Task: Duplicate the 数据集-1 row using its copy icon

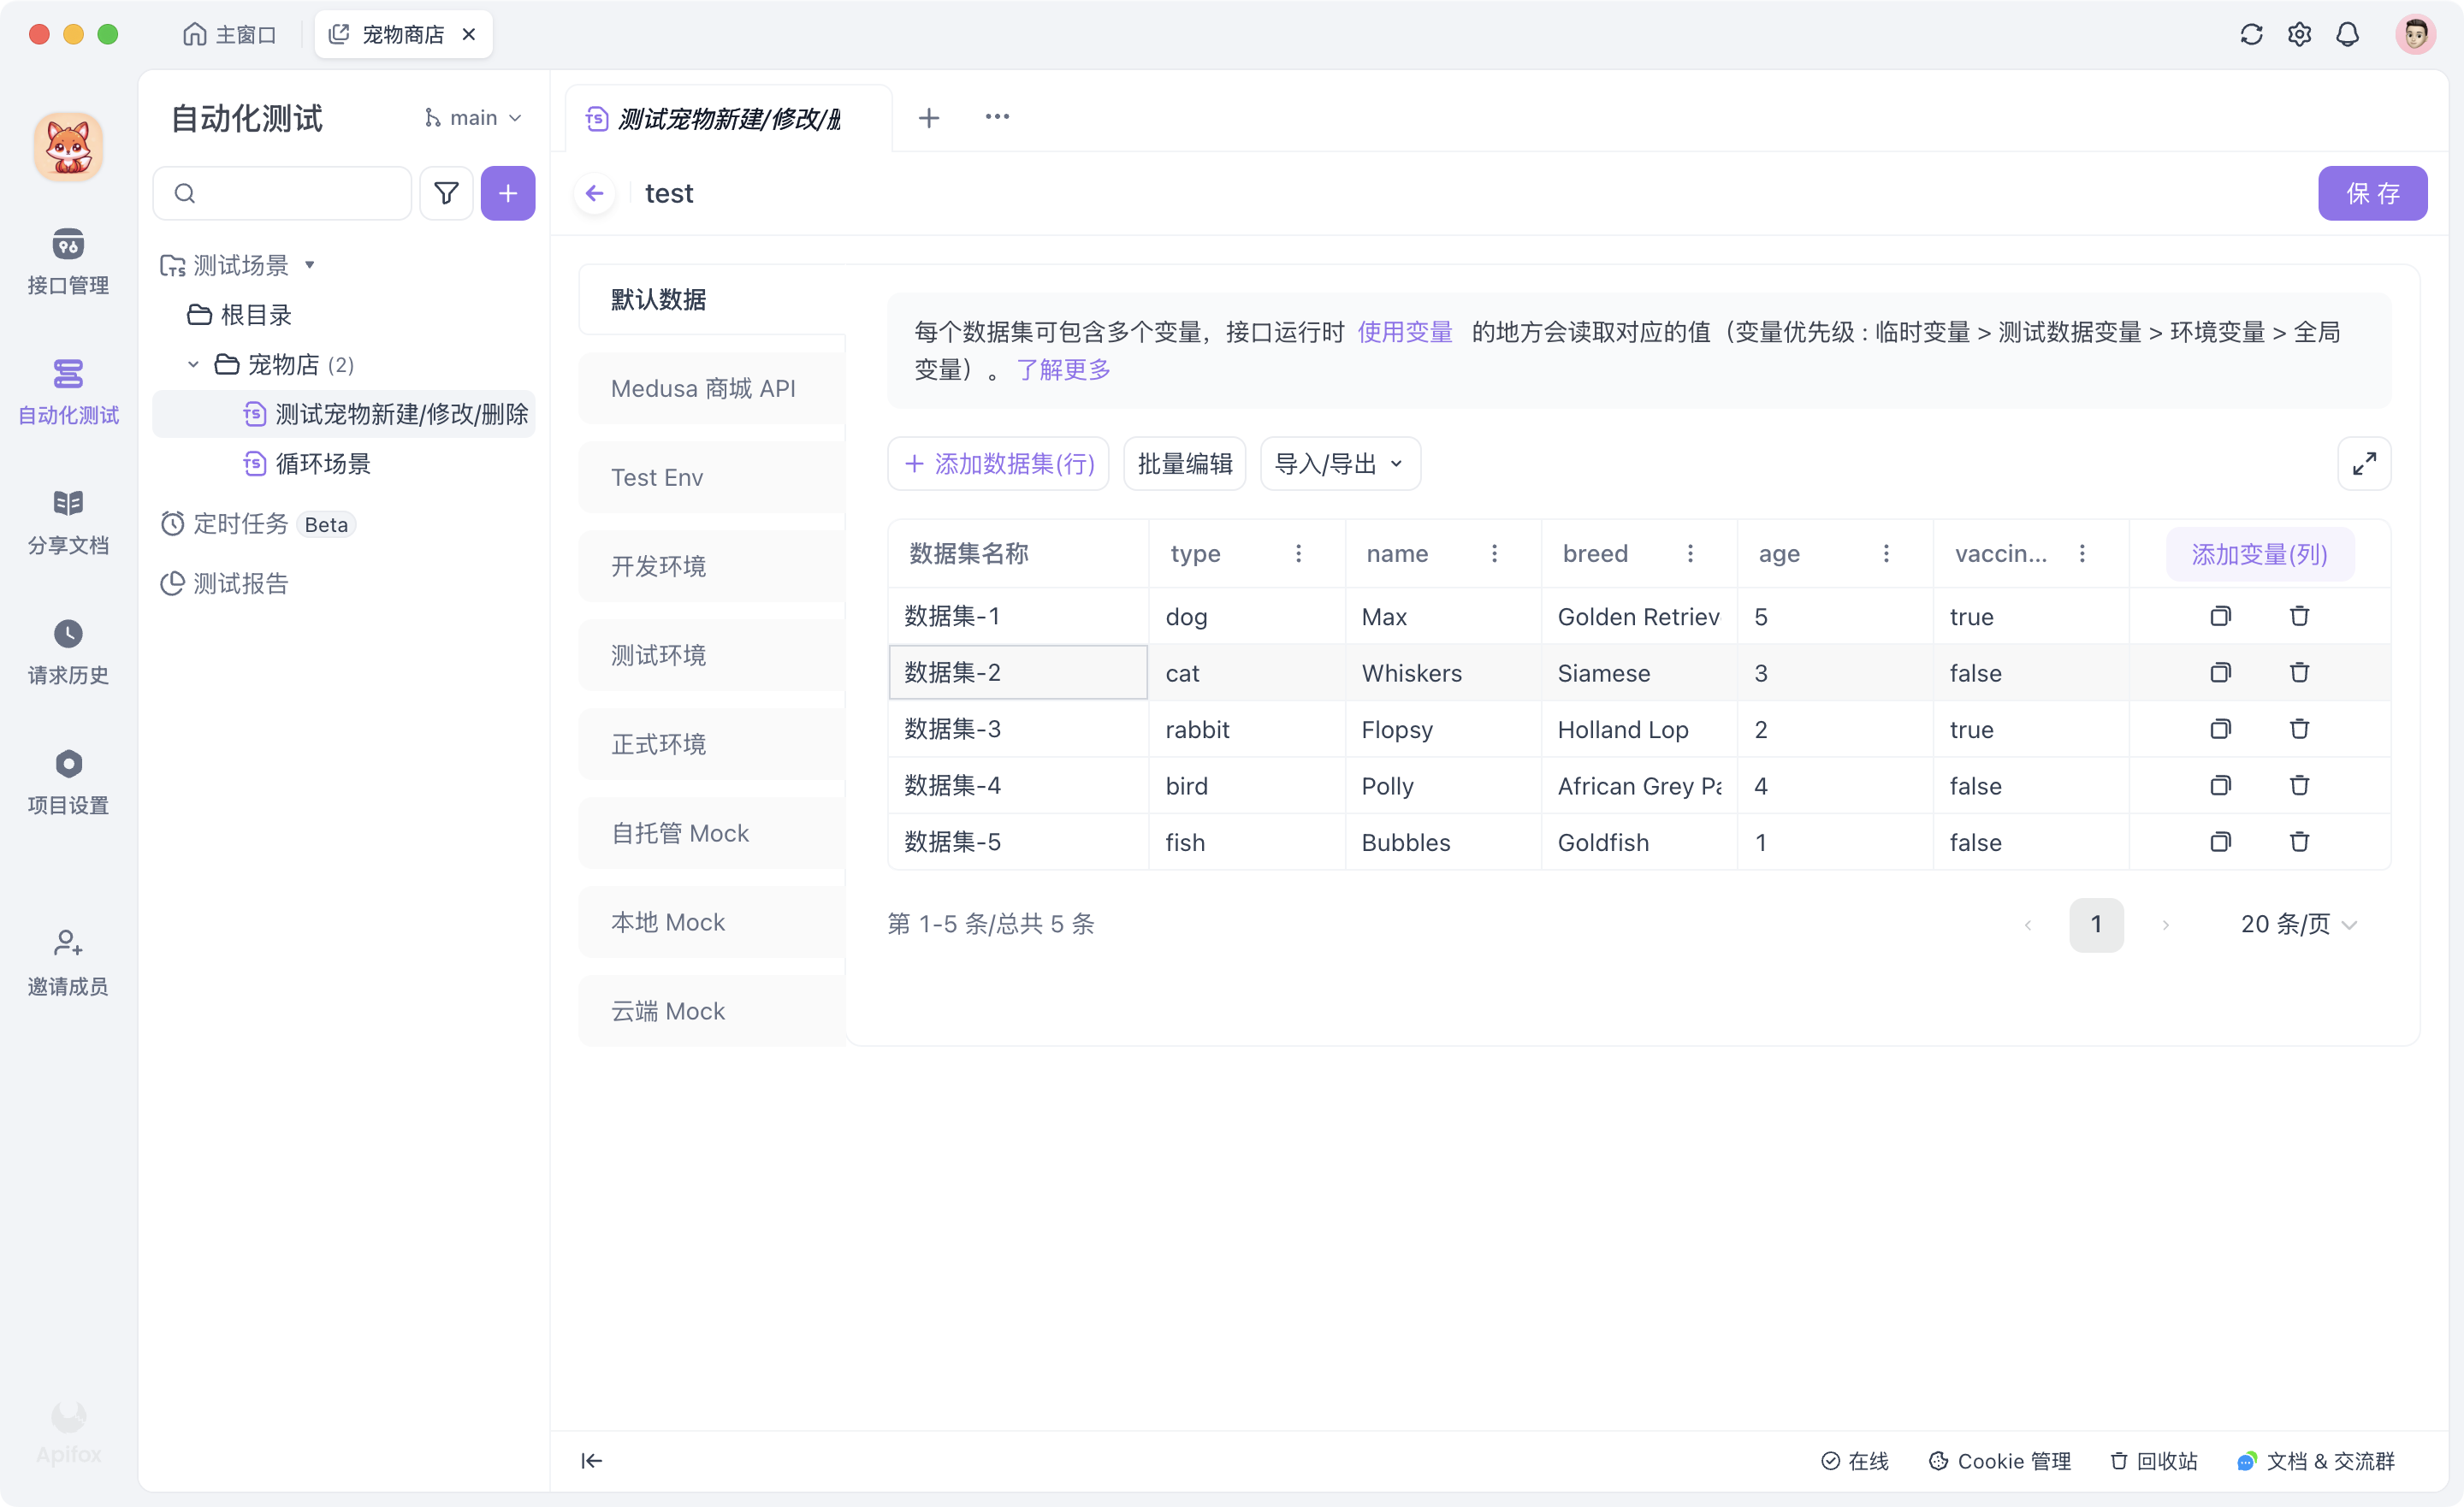Action: [x=2220, y=616]
